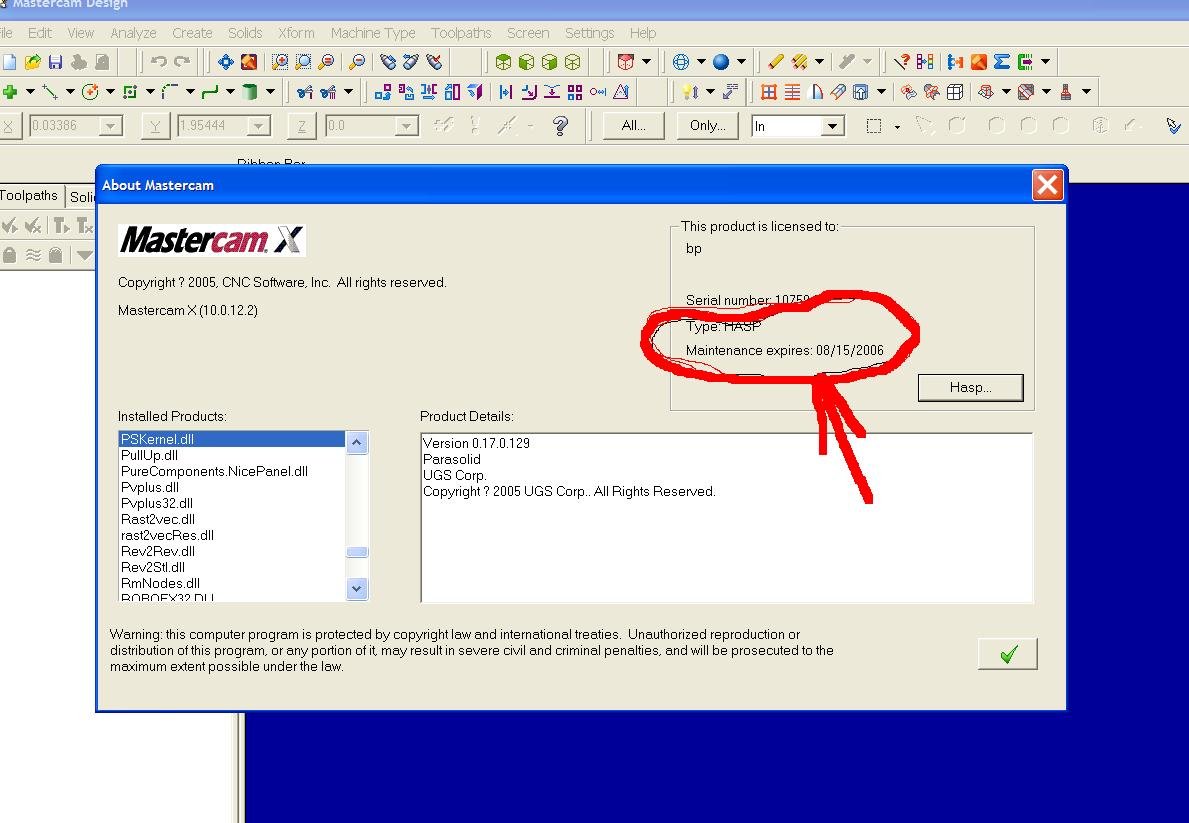The height and width of the screenshot is (823, 1189).
Task: Open the question mark help icon in ribbon bar
Action: [x=560, y=125]
